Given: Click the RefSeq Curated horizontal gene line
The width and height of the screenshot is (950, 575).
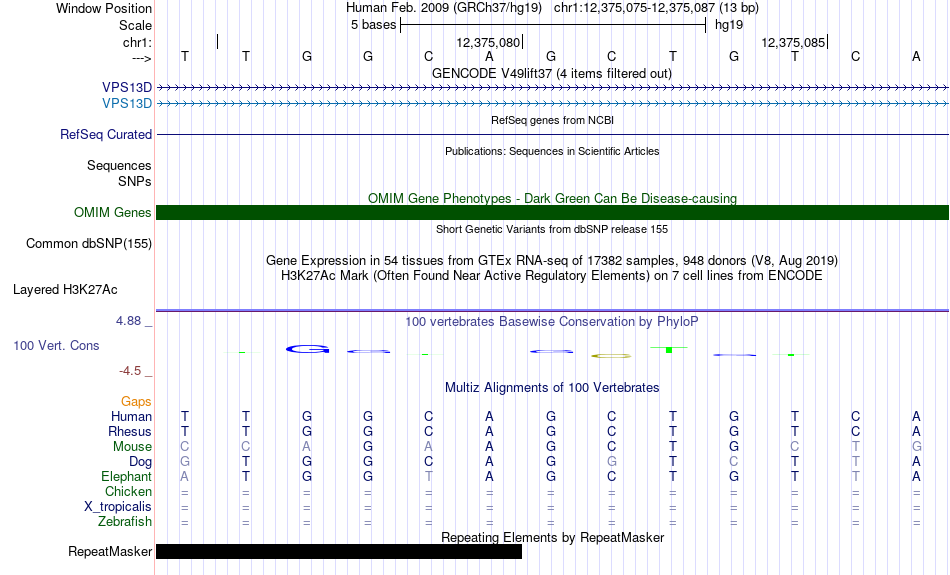Looking at the screenshot, I should point(552,135).
